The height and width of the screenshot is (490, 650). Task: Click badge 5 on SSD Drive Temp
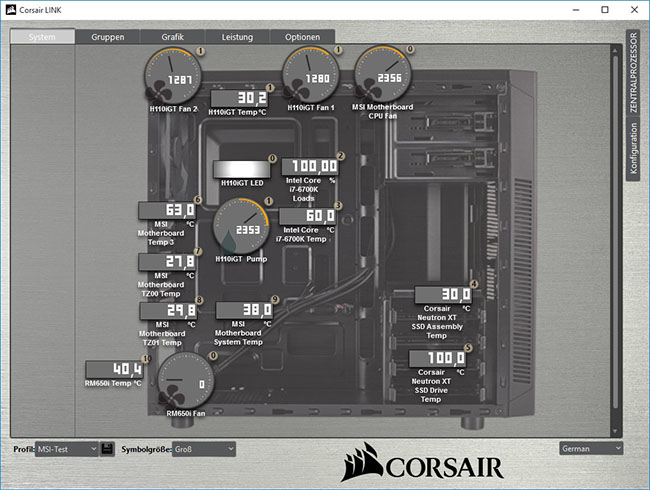468,347
